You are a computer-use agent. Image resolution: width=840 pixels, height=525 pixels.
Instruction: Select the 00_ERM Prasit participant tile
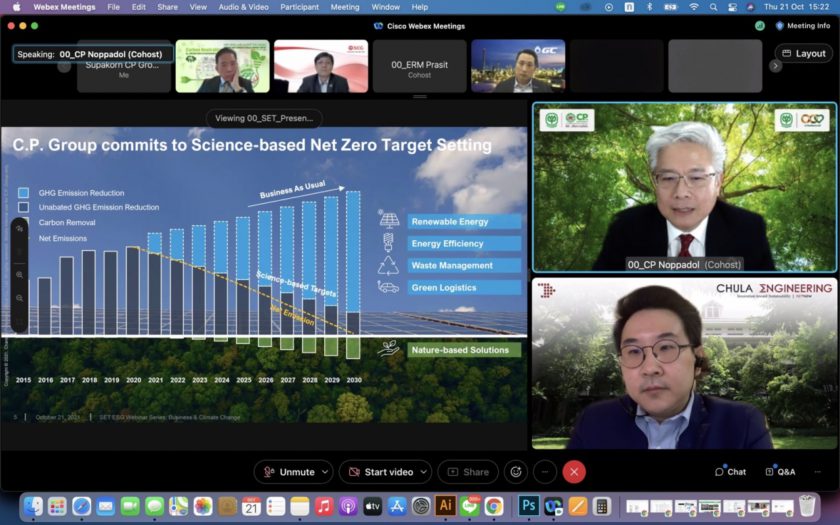coord(419,67)
